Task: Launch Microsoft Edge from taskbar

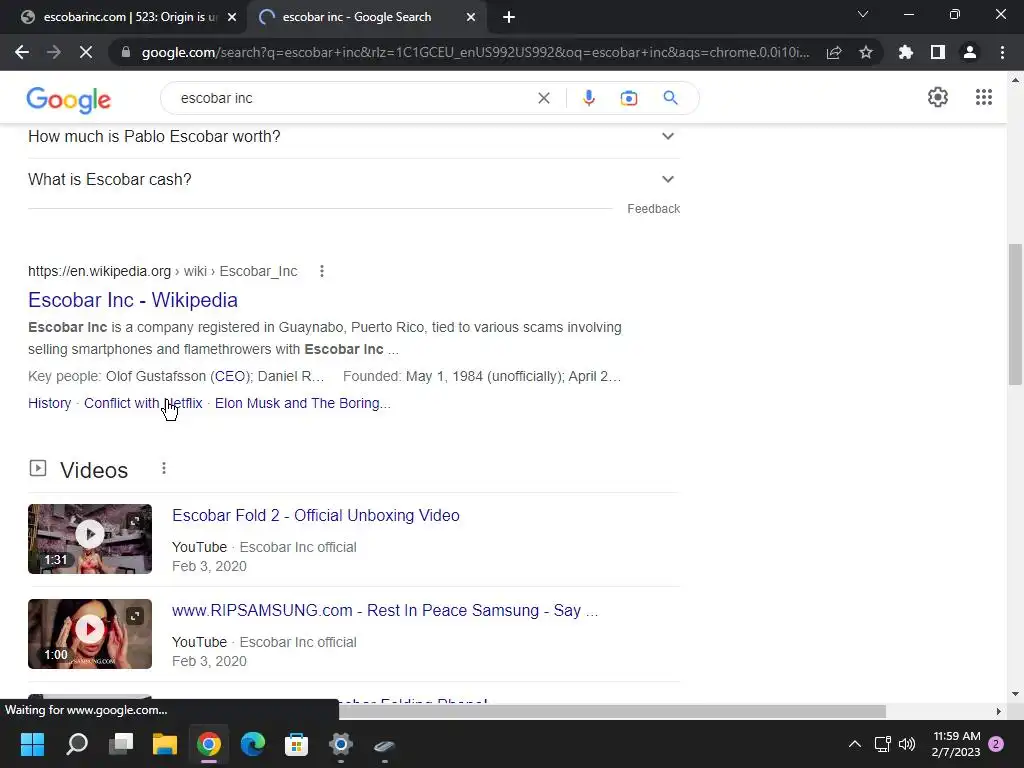Action: click(253, 744)
